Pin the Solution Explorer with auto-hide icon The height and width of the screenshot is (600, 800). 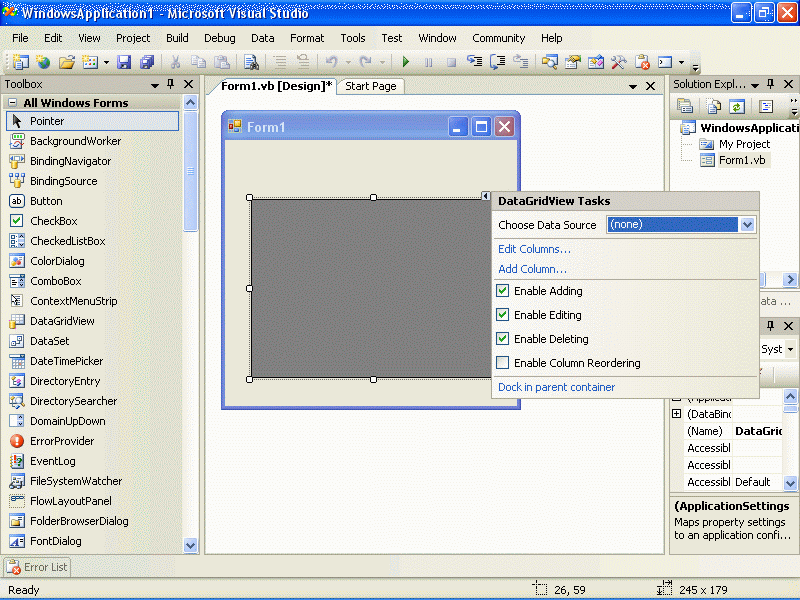pos(770,84)
